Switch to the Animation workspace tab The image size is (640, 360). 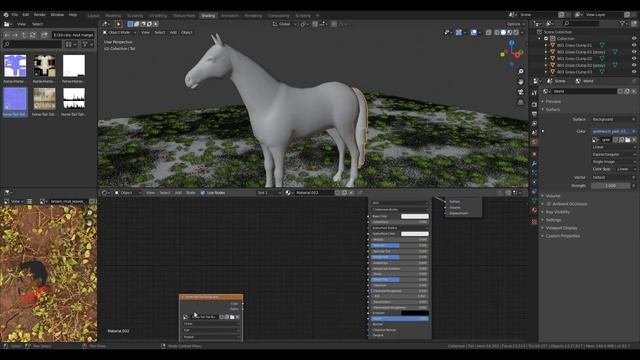point(230,16)
